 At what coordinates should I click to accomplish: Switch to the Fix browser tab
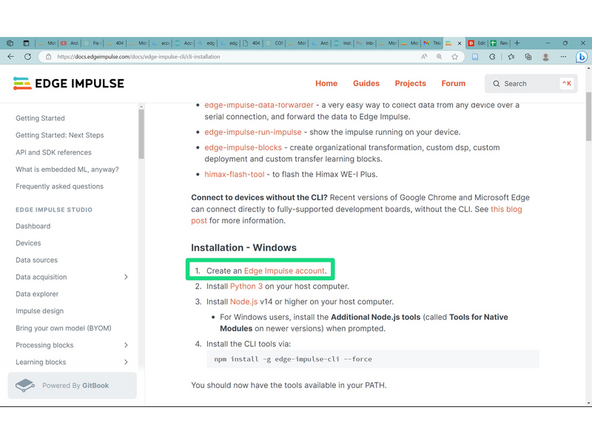[92, 43]
